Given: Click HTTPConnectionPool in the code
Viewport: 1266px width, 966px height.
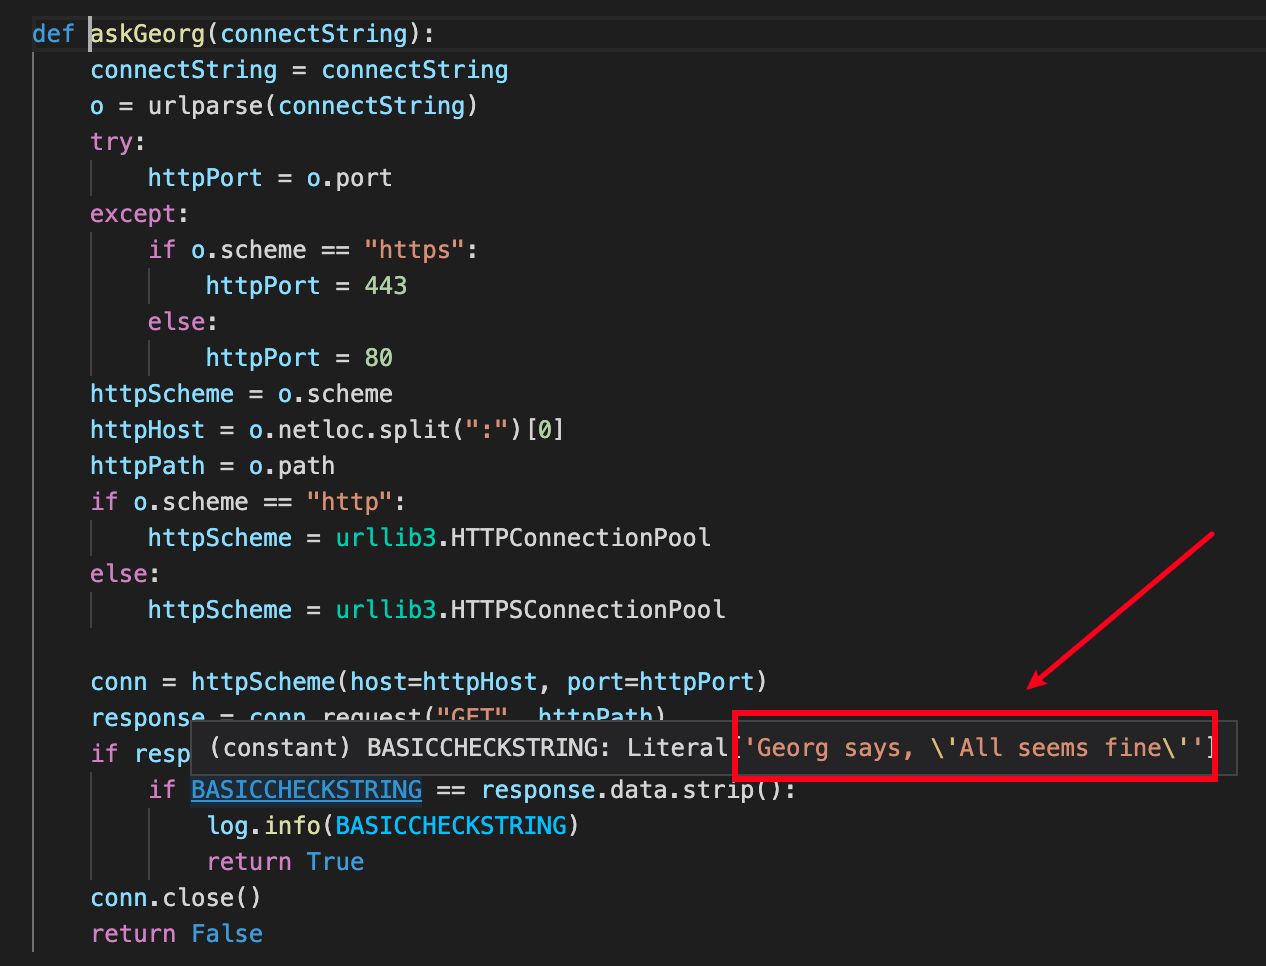Looking at the screenshot, I should [580, 538].
